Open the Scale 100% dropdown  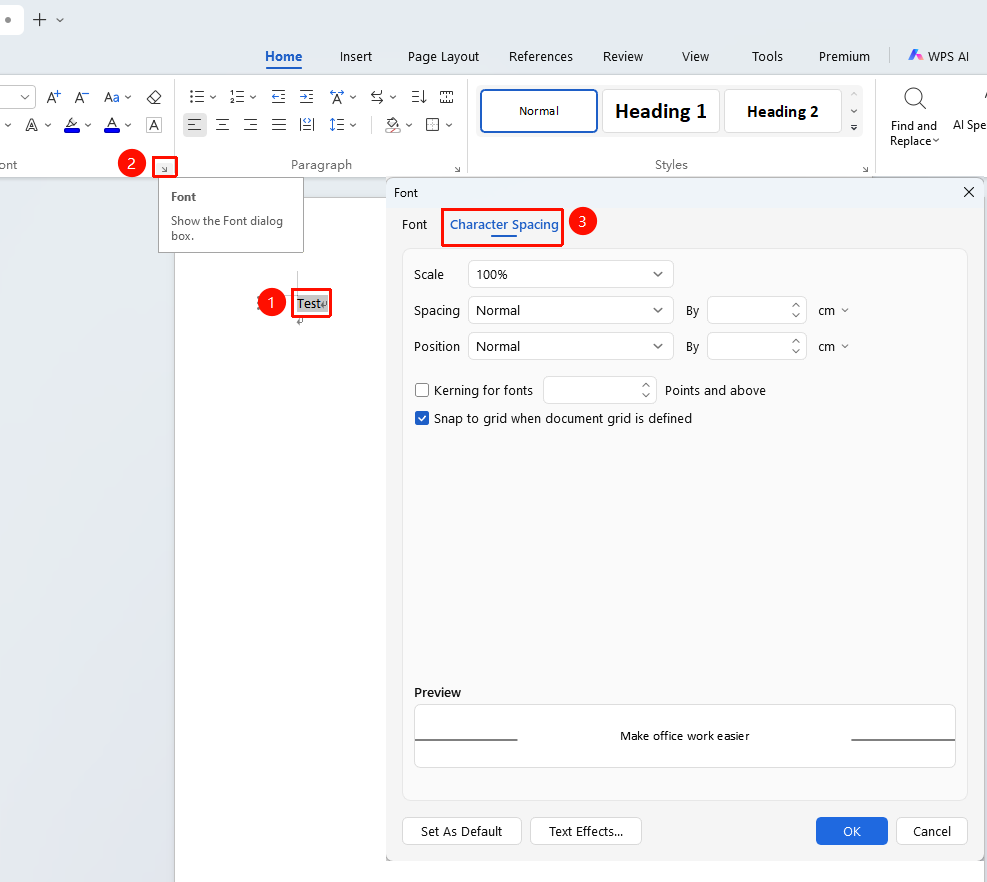(571, 274)
